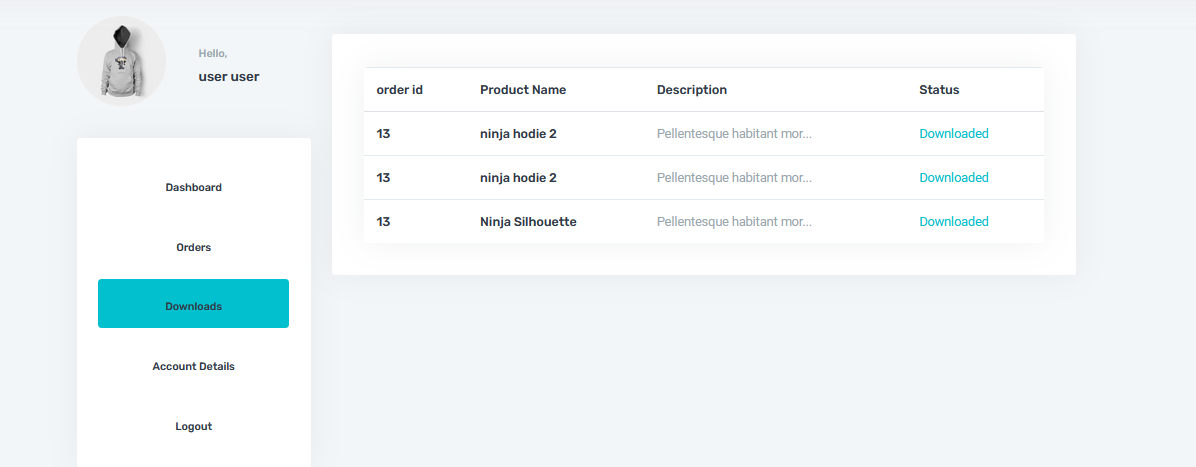The width and height of the screenshot is (1196, 467).
Task: Click Downloaded status in the first row
Action: pyautogui.click(x=954, y=134)
